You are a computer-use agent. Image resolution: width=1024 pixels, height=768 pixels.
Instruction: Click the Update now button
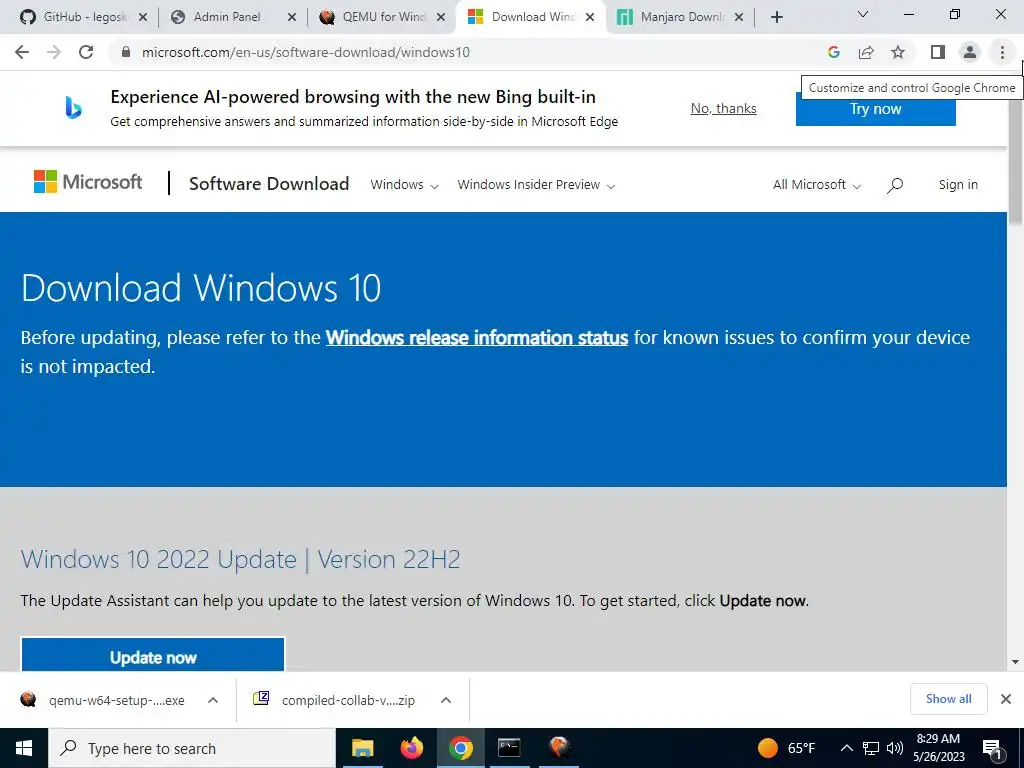153,655
